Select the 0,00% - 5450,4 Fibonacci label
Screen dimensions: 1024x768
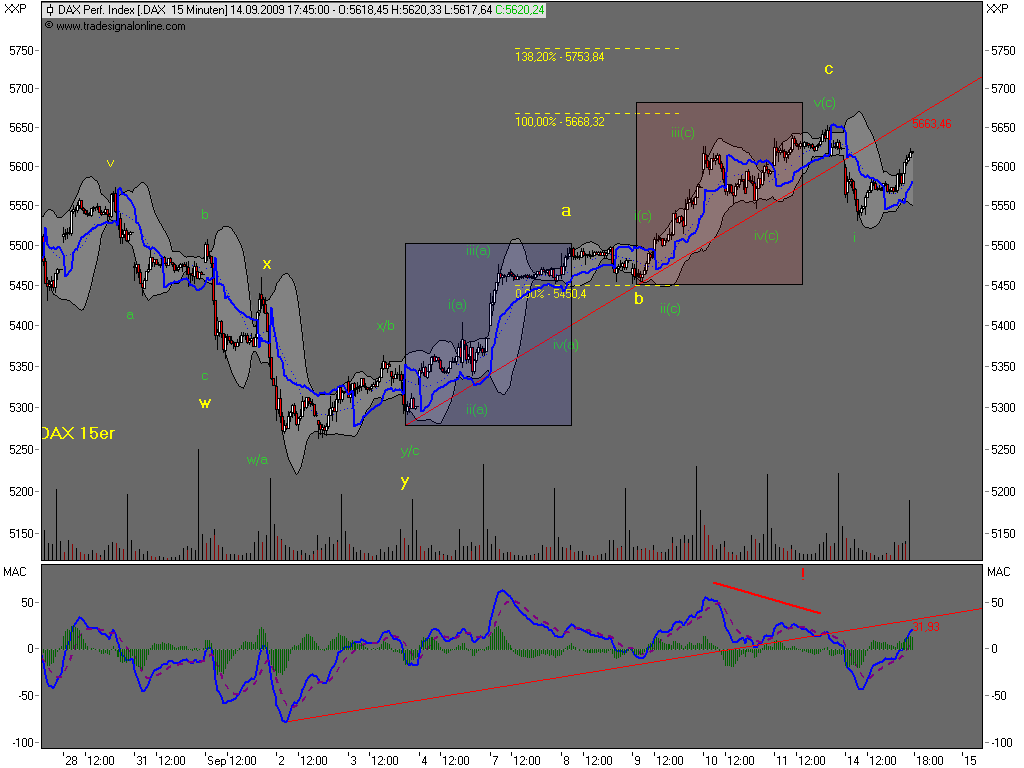coord(551,294)
